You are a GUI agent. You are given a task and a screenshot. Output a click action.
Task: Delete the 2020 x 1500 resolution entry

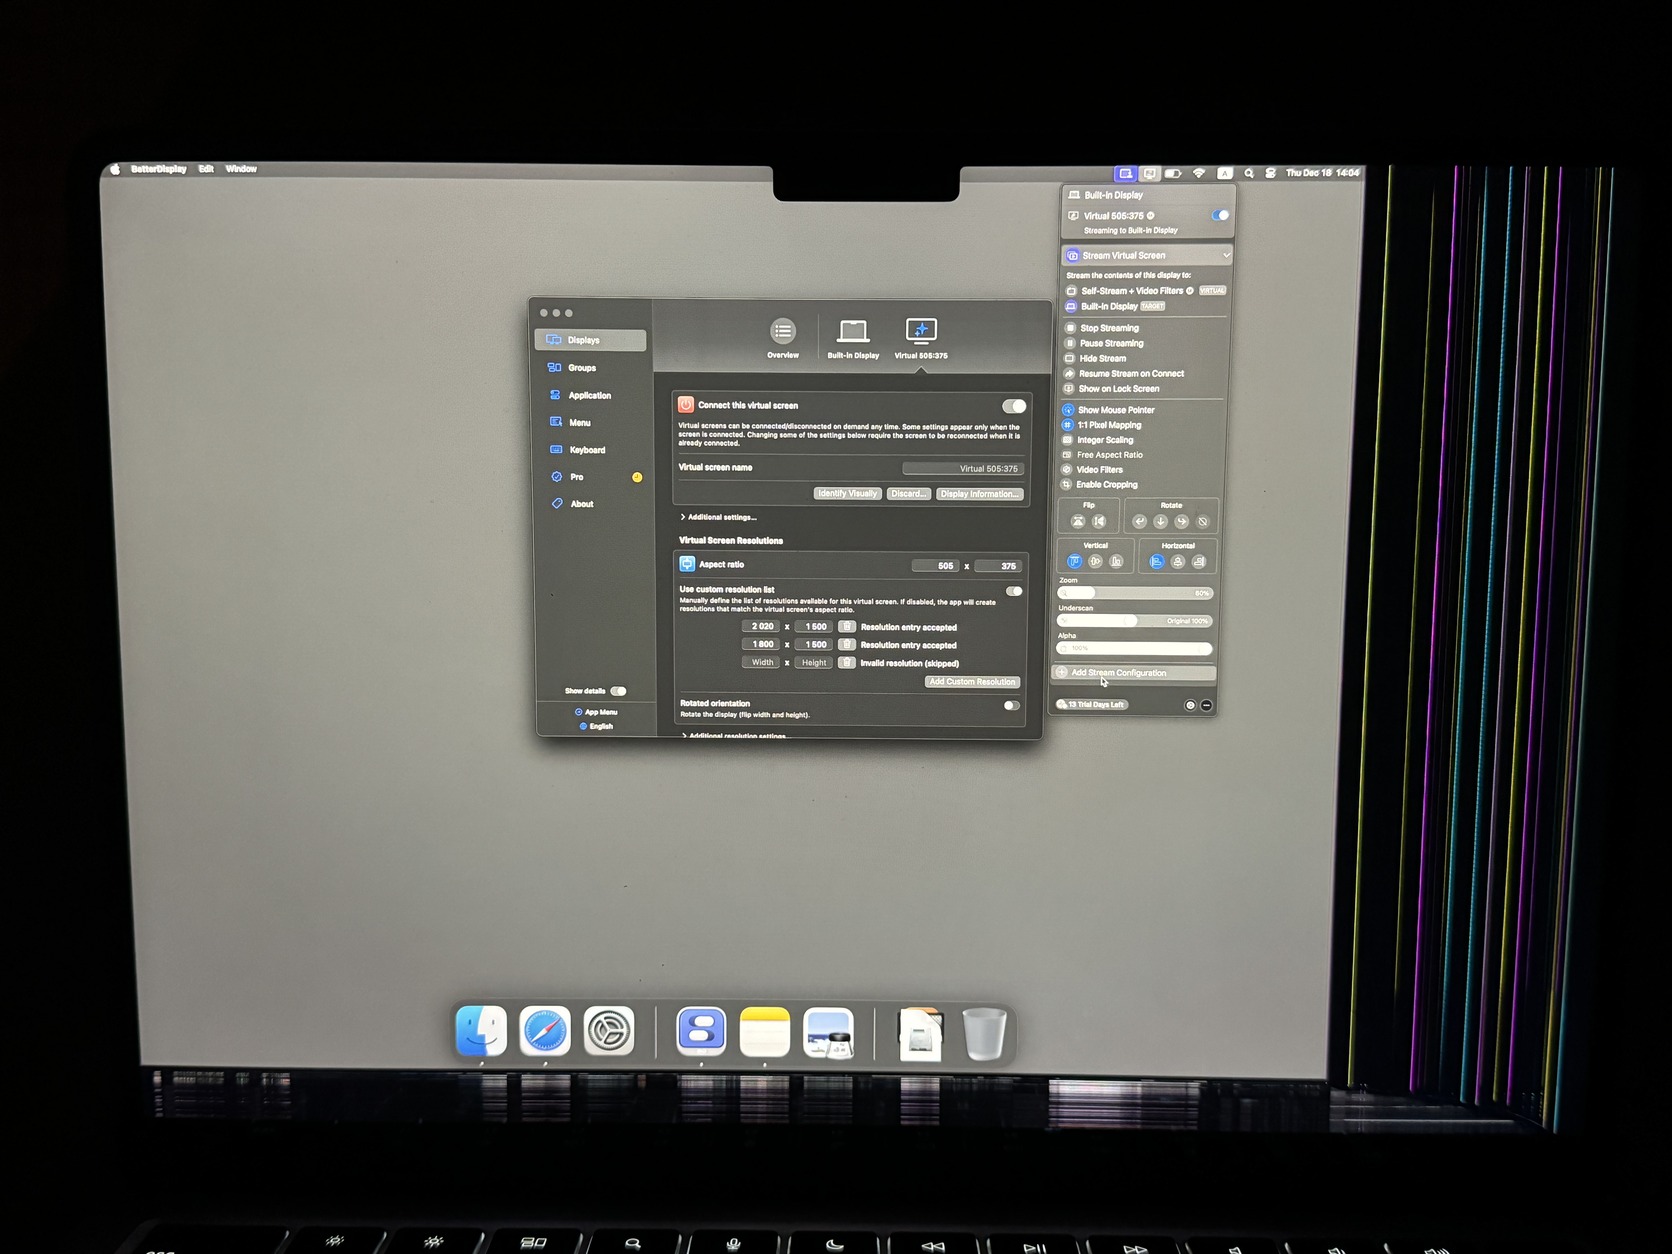click(847, 627)
